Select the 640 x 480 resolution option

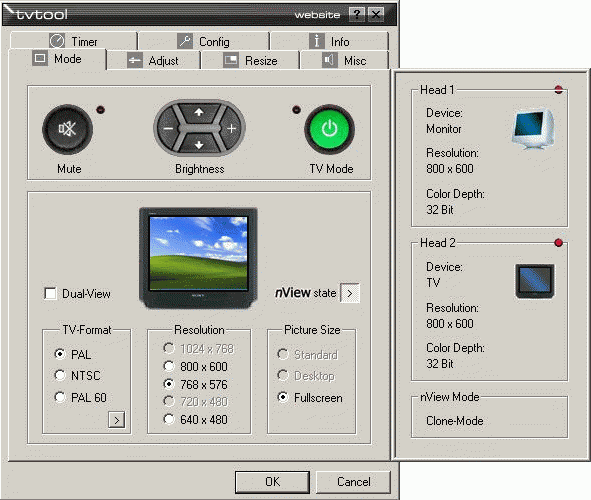pyautogui.click(x=168, y=419)
